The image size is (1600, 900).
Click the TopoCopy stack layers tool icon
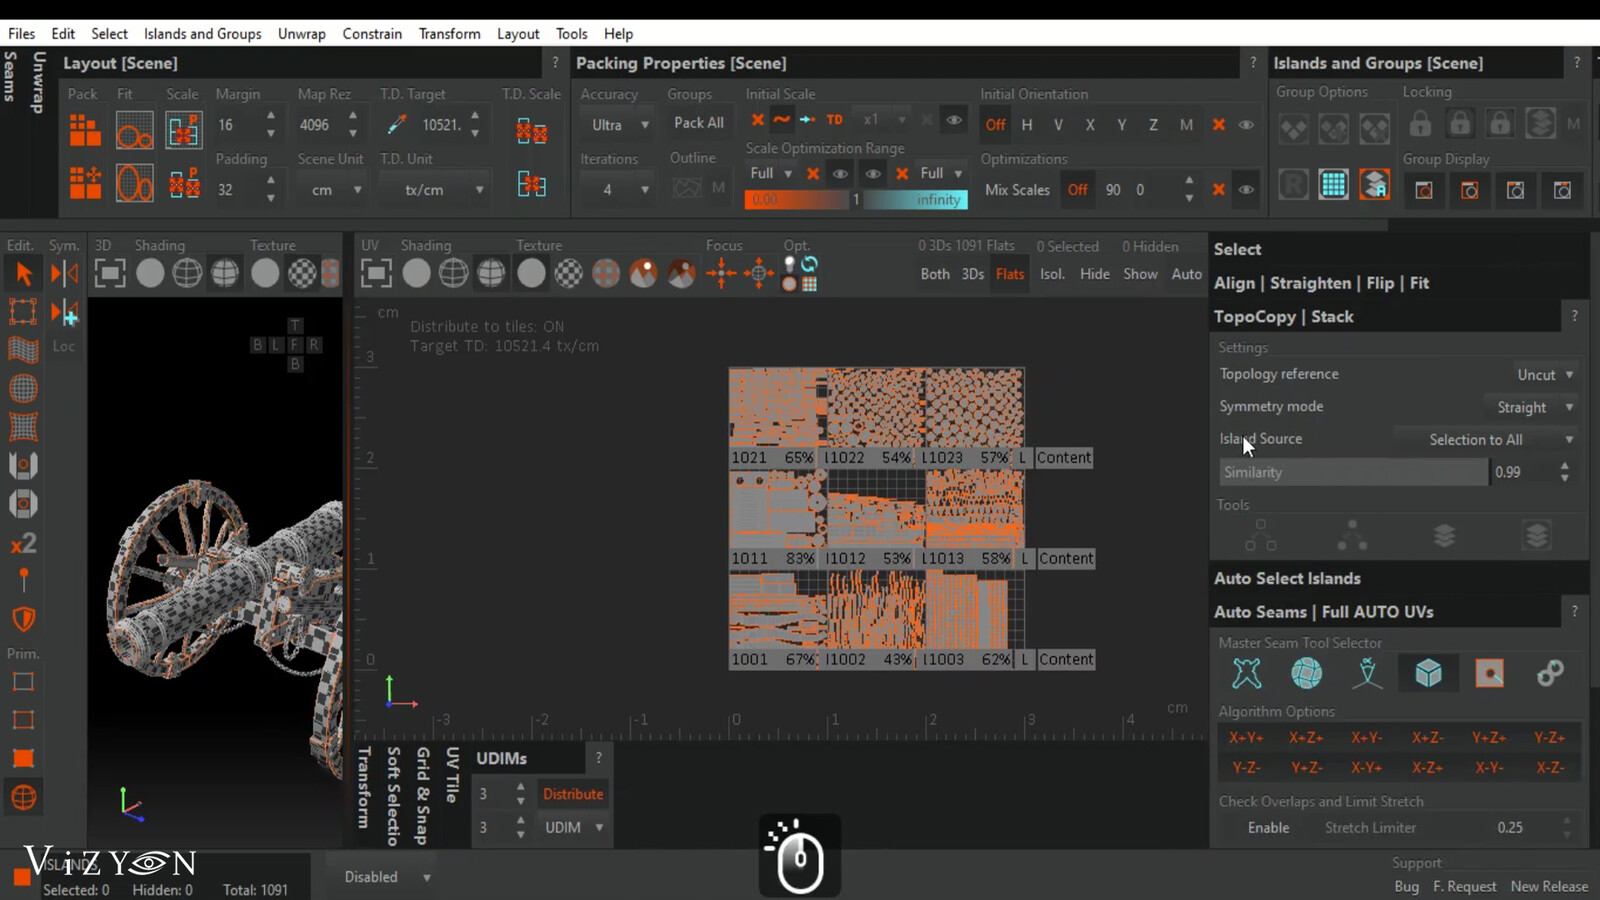pyautogui.click(x=1444, y=536)
